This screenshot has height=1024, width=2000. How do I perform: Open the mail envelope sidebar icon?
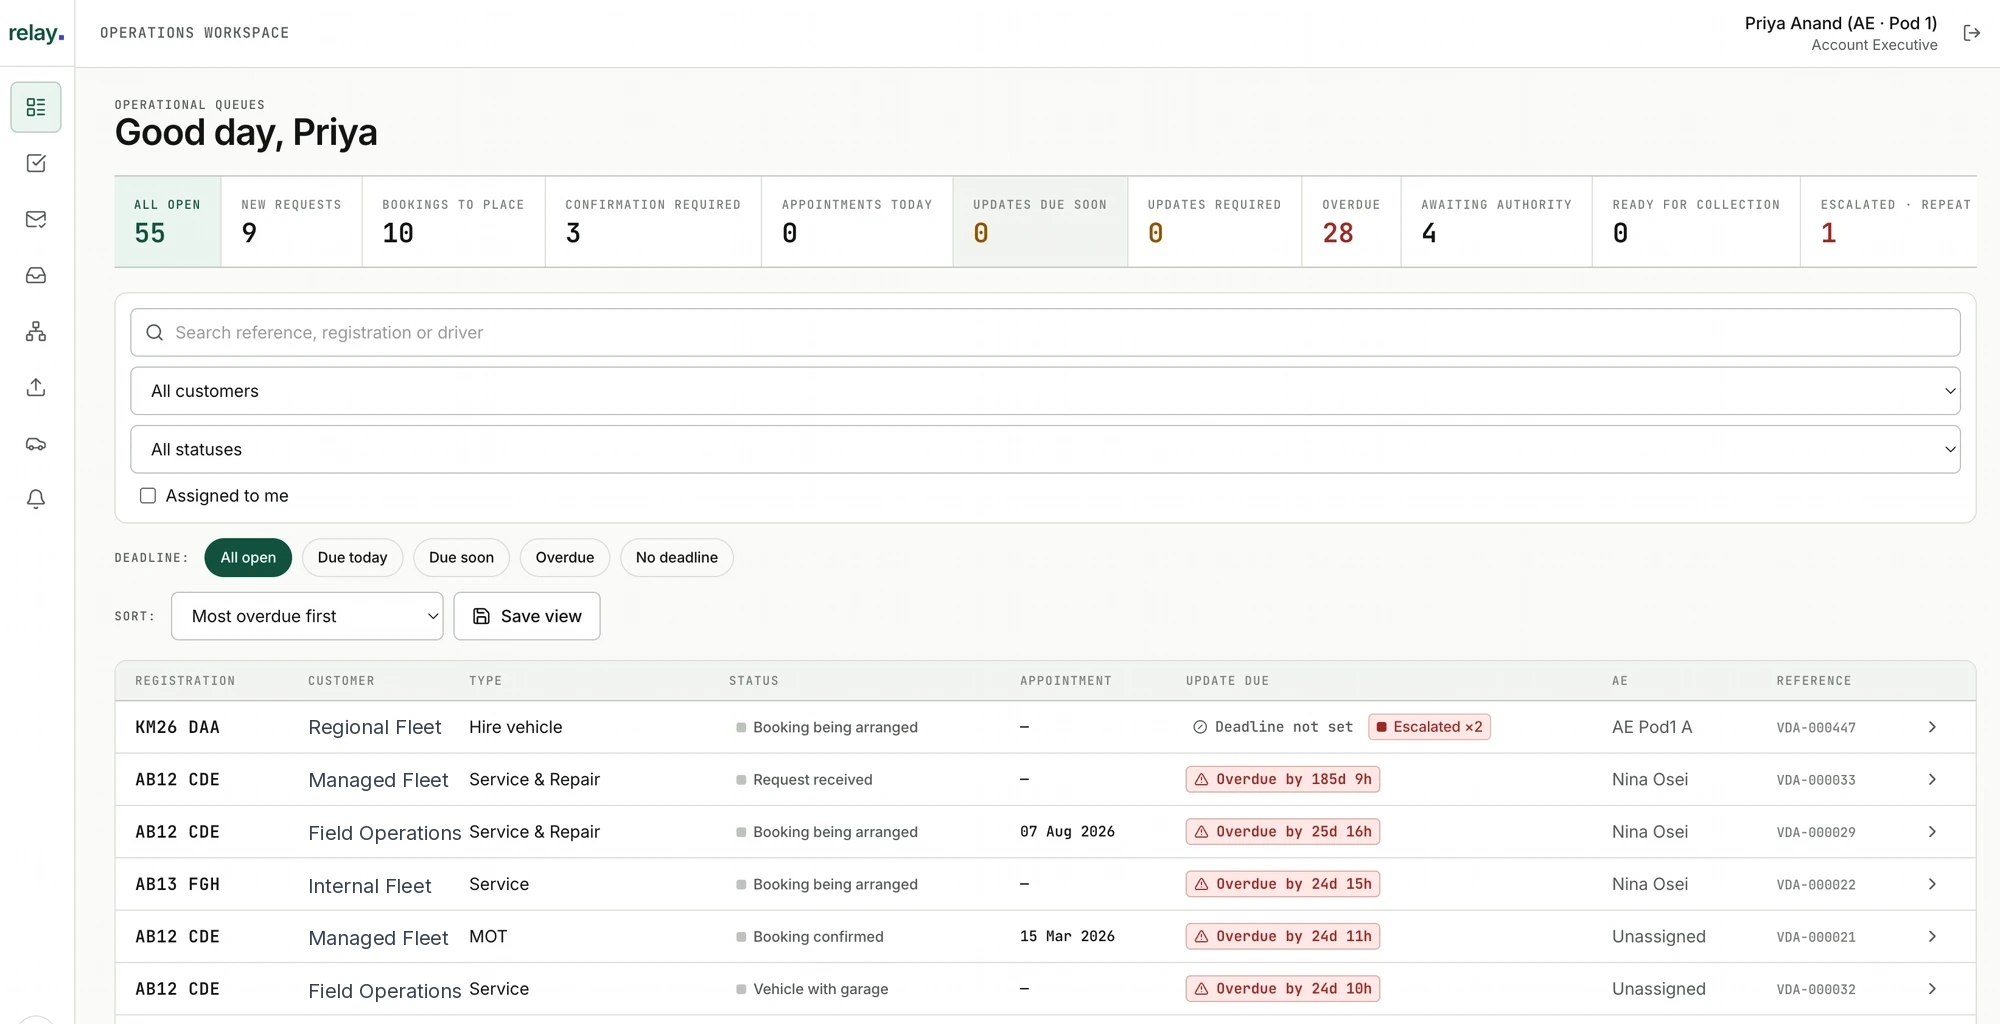(36, 219)
